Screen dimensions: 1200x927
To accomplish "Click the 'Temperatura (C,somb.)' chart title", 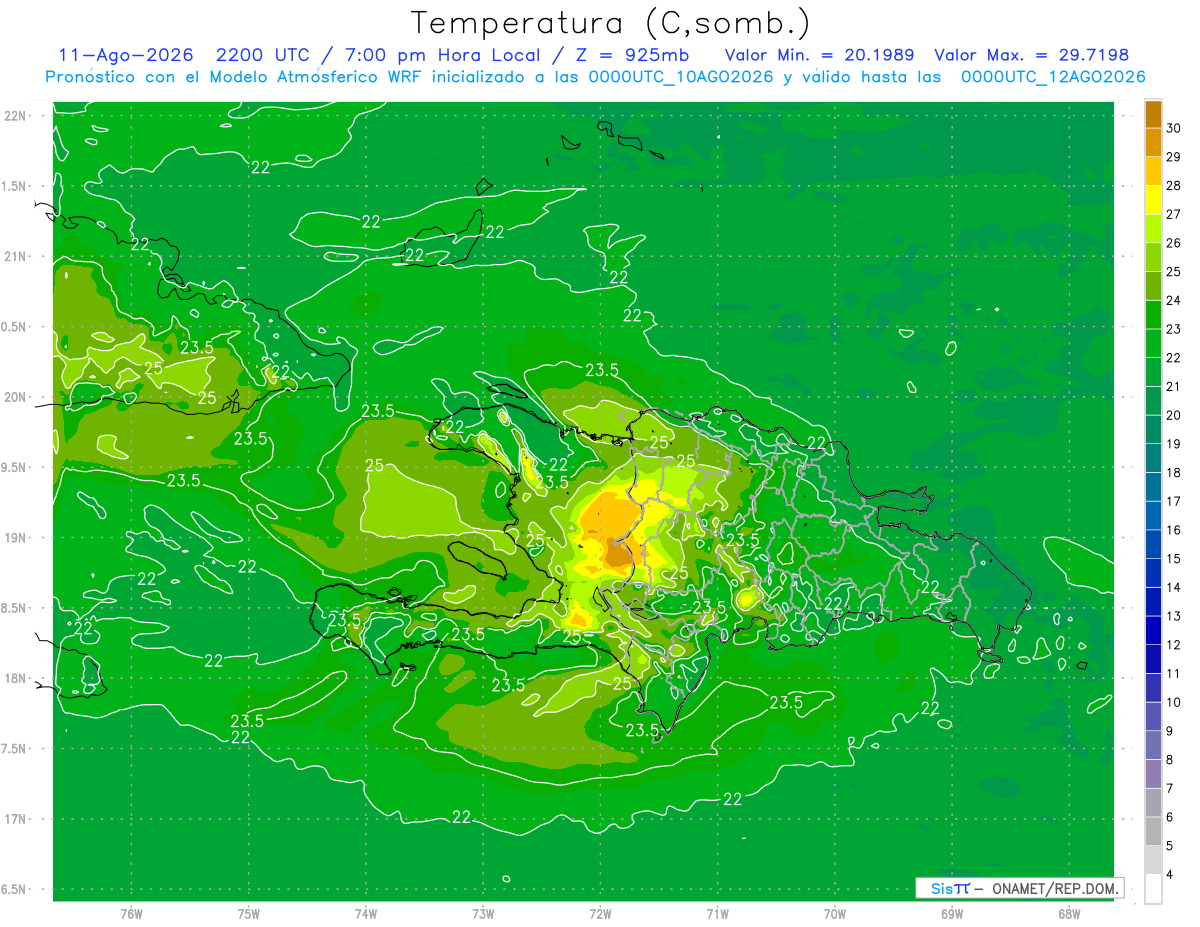I will pos(611,23).
